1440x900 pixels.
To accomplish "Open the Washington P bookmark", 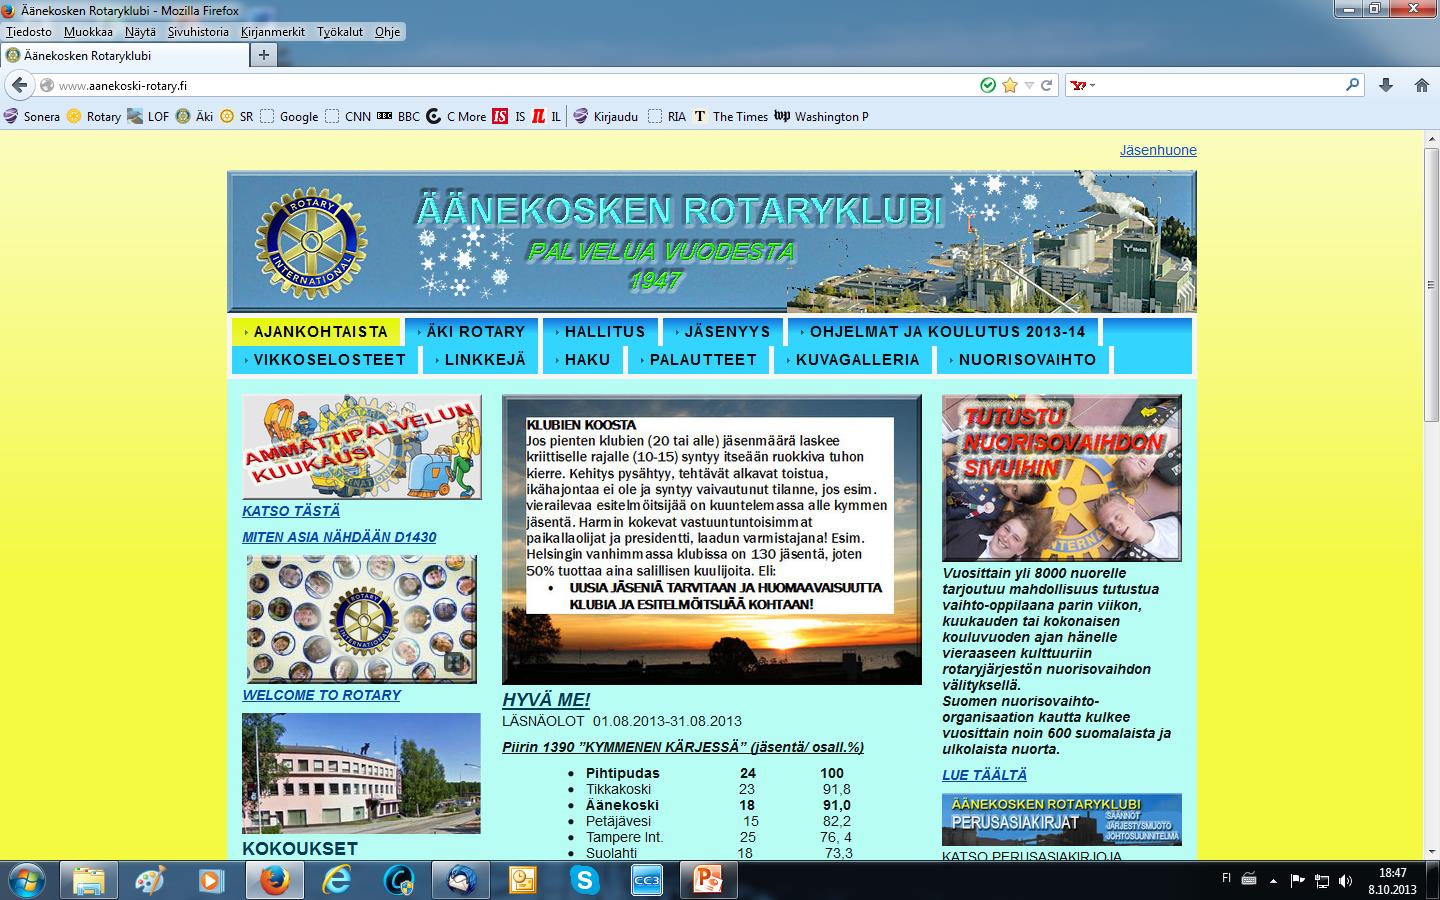I will tap(822, 116).
